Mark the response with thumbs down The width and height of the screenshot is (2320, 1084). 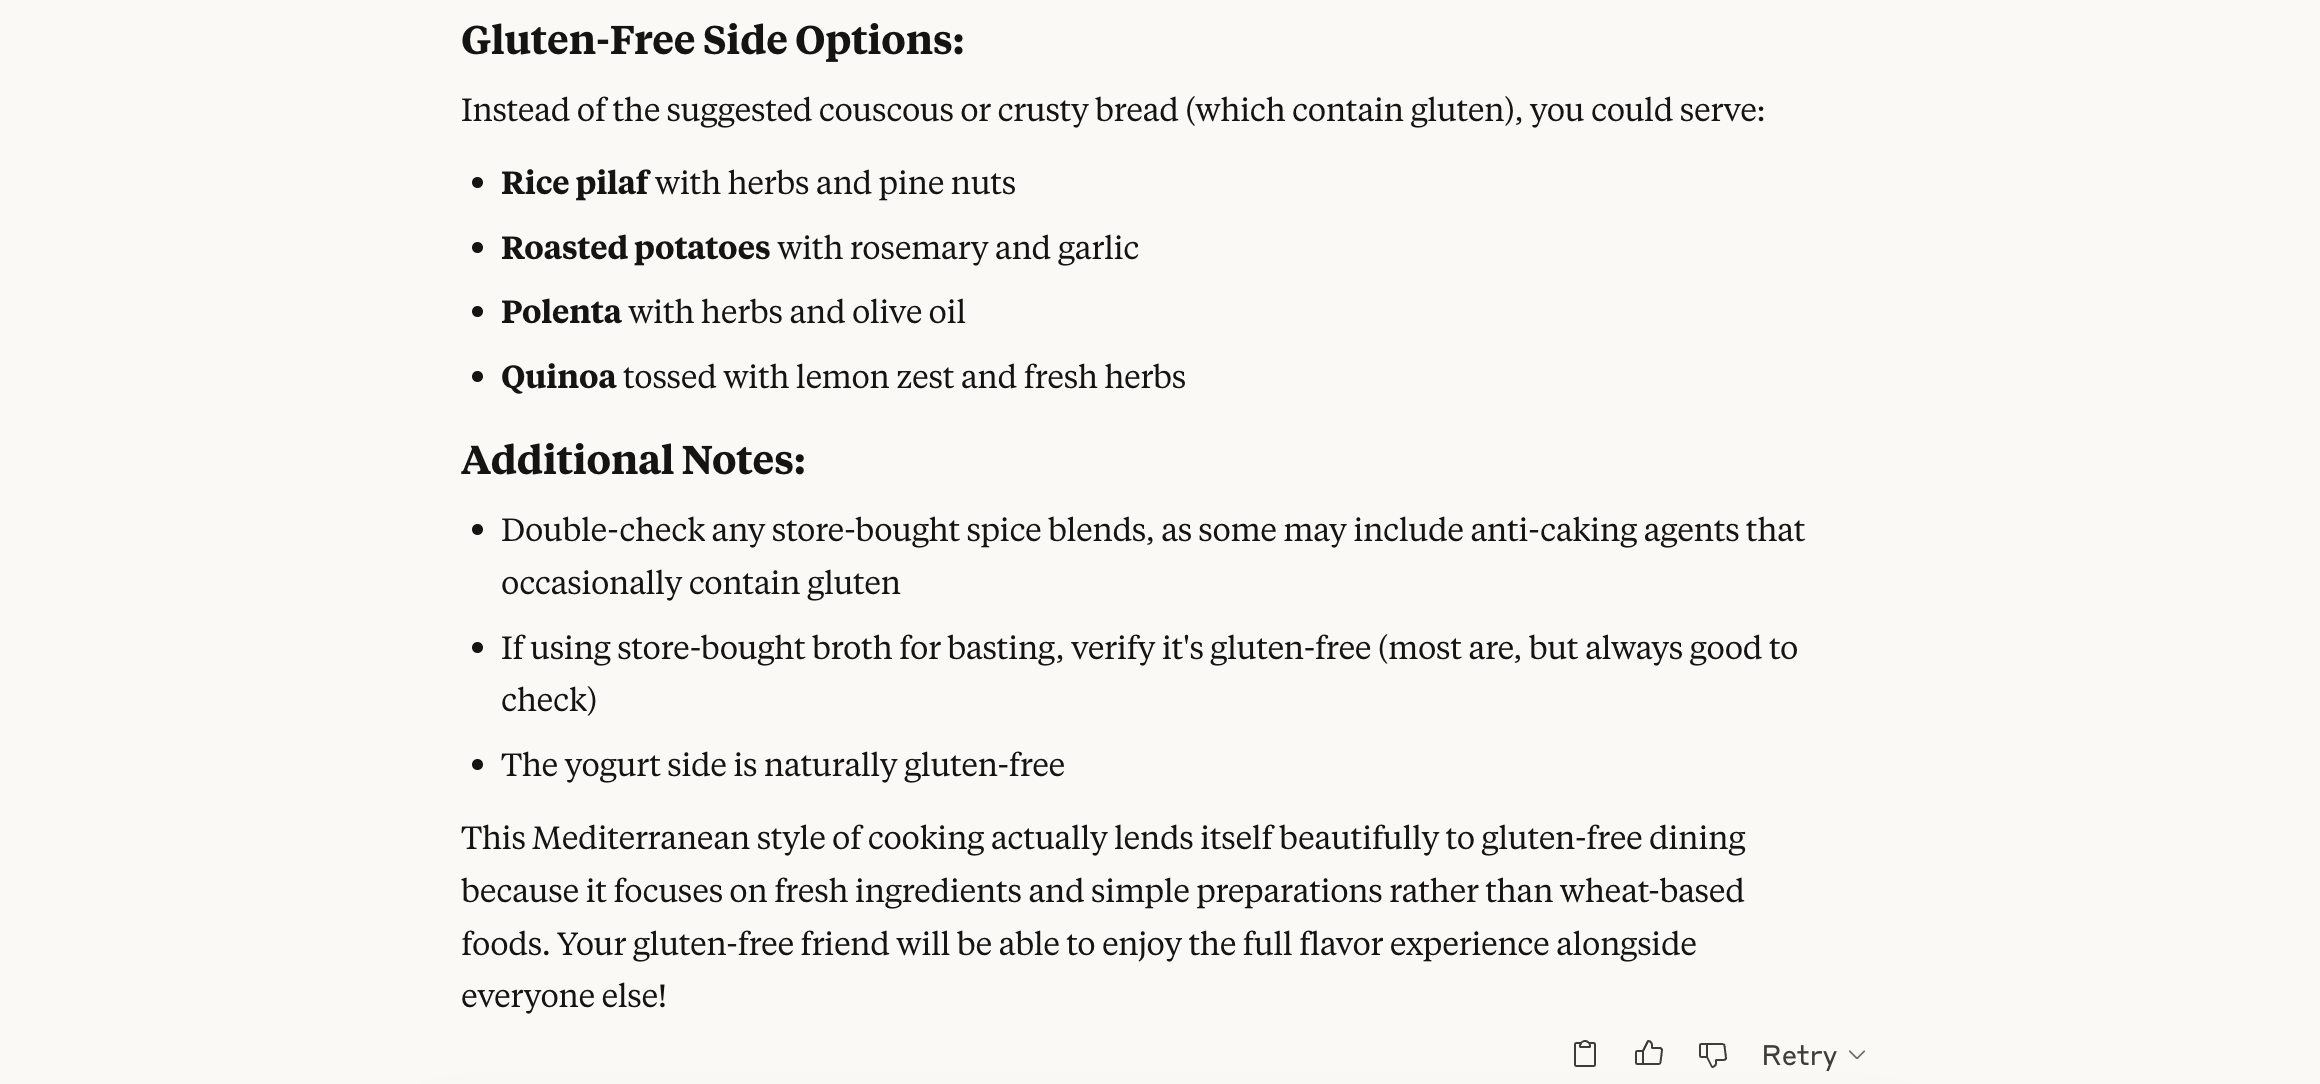[1712, 1054]
